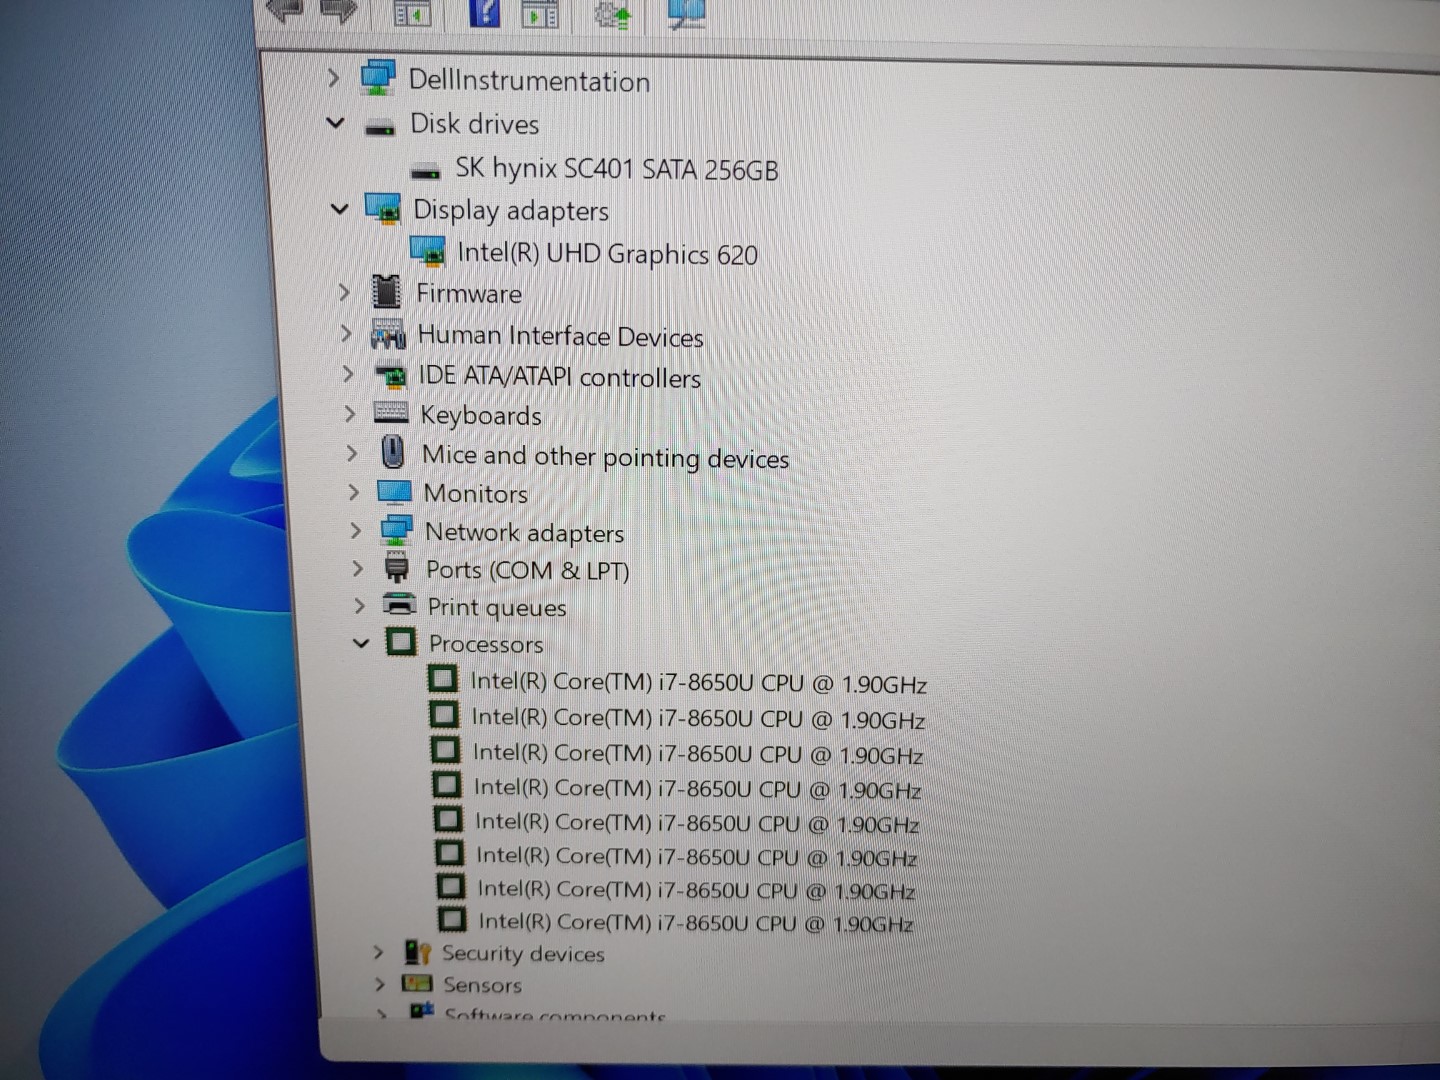Click the Ports (COM & LPT) connector icon
This screenshot has width=1440, height=1080.
[x=397, y=567]
